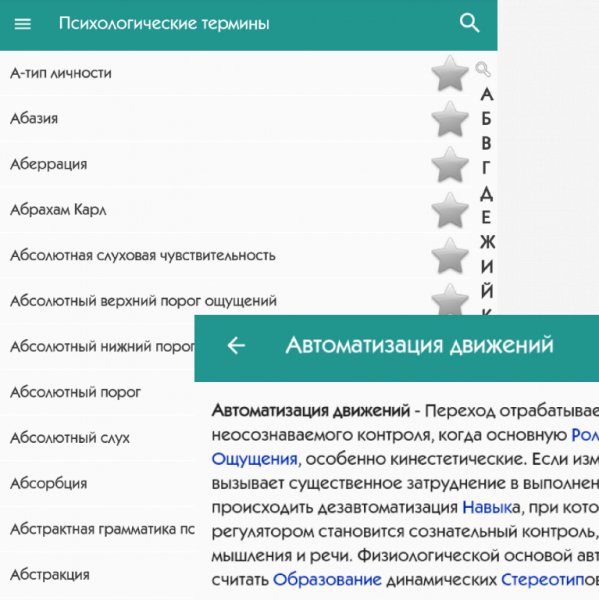Go back from Автоматизация движений page
The height and width of the screenshot is (600, 599).
point(236,346)
